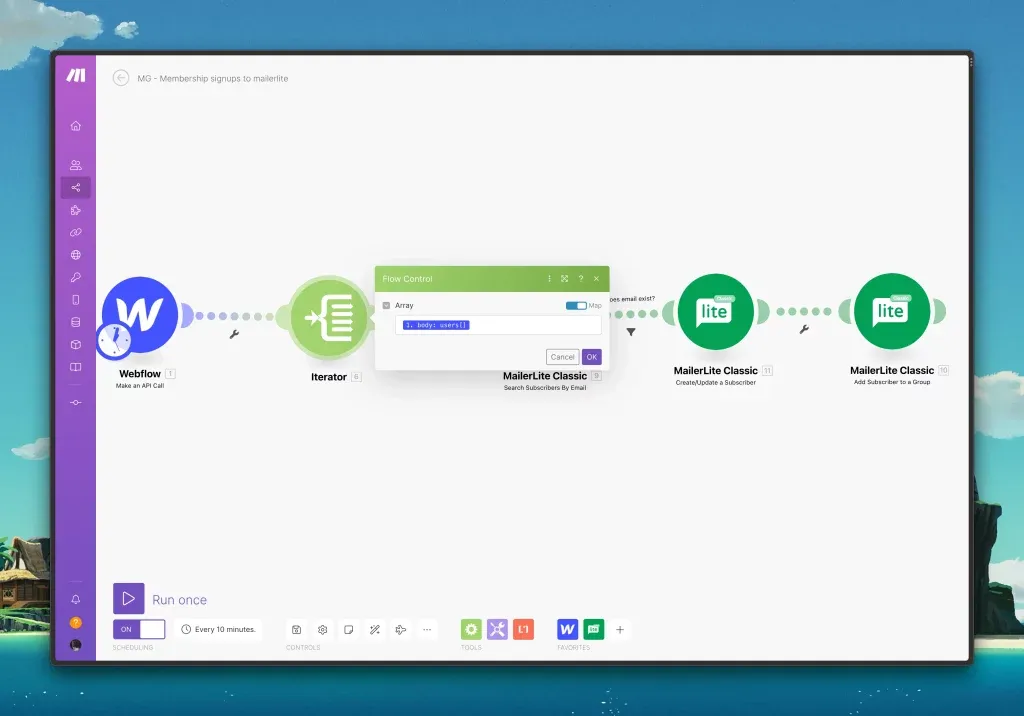The width and height of the screenshot is (1024, 716).
Task: Add a new favorite with plus
Action: point(620,630)
